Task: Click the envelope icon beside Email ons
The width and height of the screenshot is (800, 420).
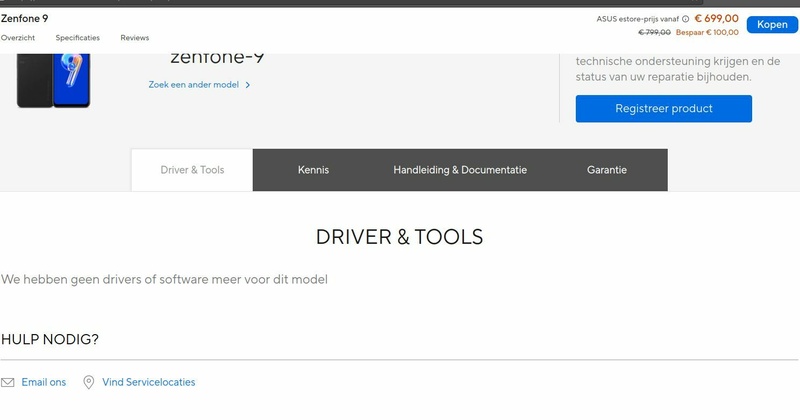Action: [x=8, y=382]
